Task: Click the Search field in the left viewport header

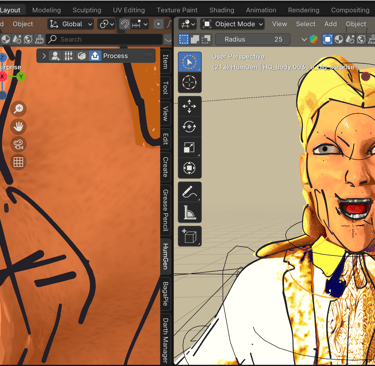Action: coord(104,40)
